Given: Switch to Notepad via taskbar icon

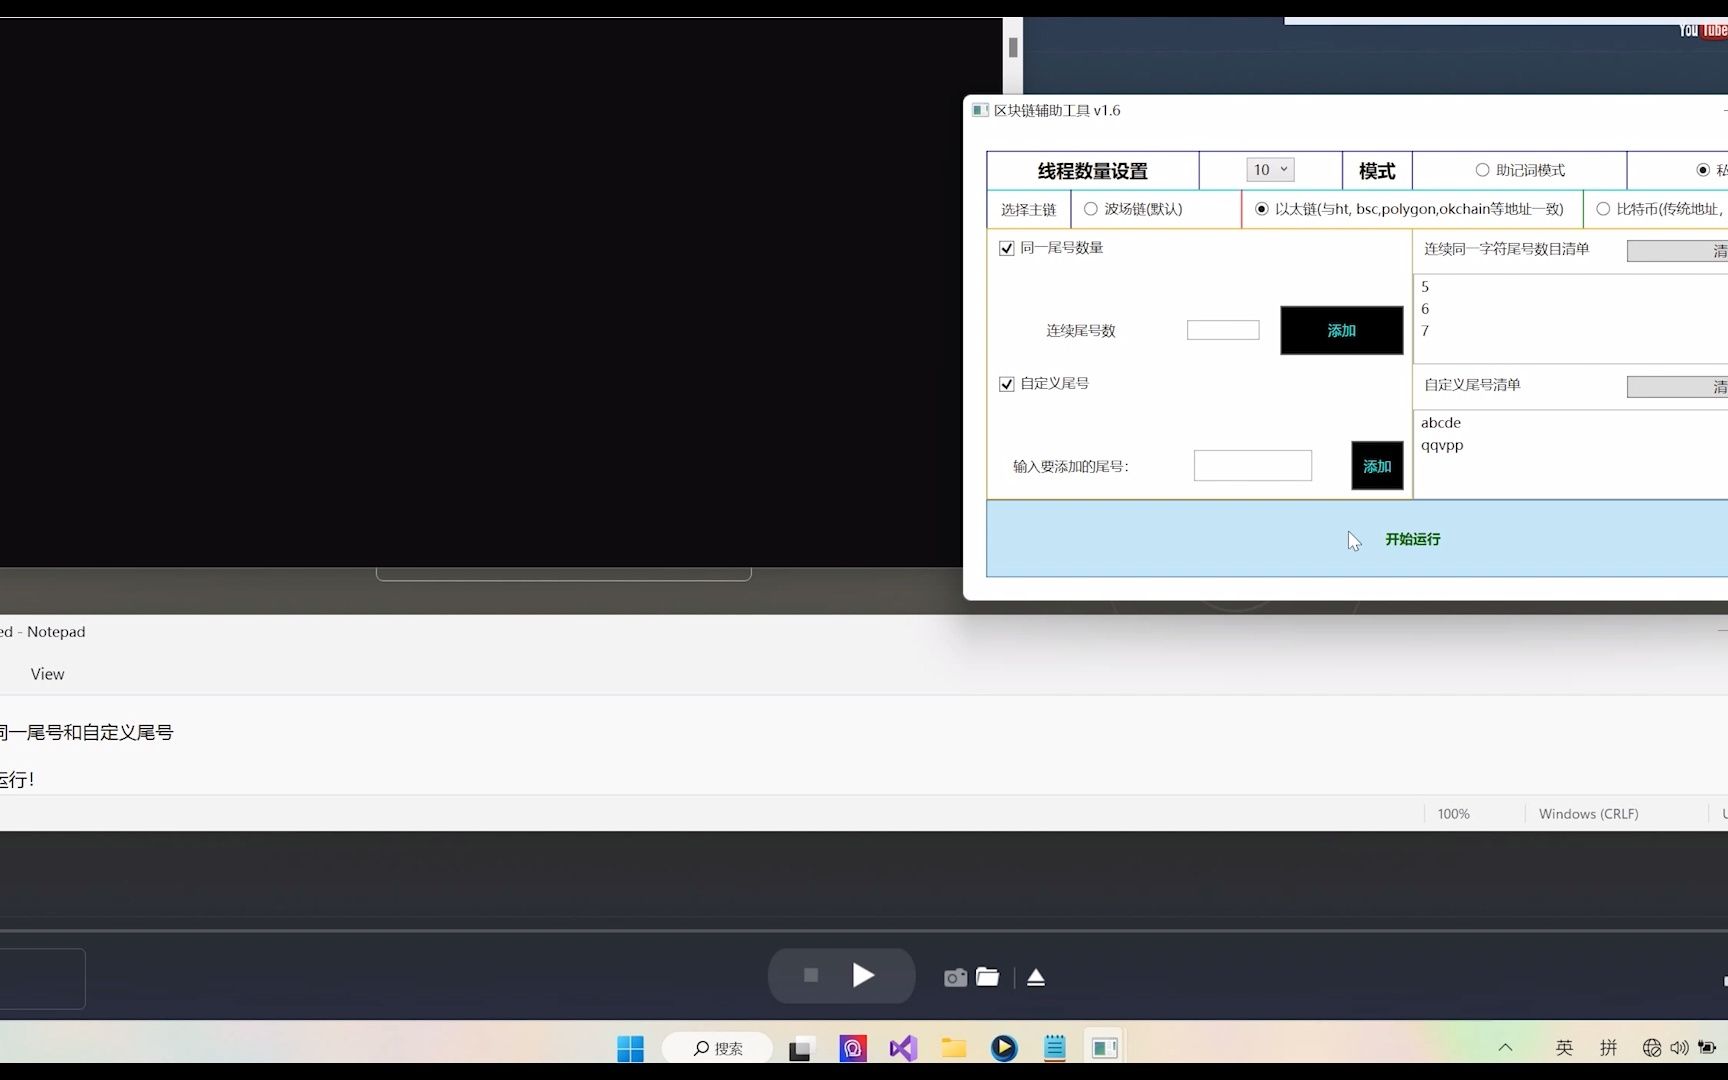Looking at the screenshot, I should [1055, 1048].
